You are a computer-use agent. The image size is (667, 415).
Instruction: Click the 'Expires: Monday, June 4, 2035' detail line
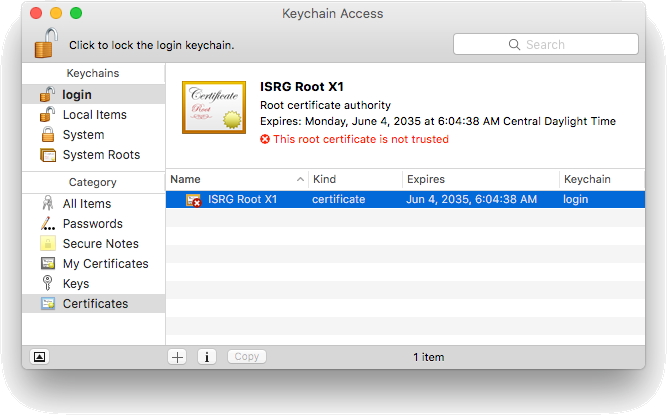point(438,121)
